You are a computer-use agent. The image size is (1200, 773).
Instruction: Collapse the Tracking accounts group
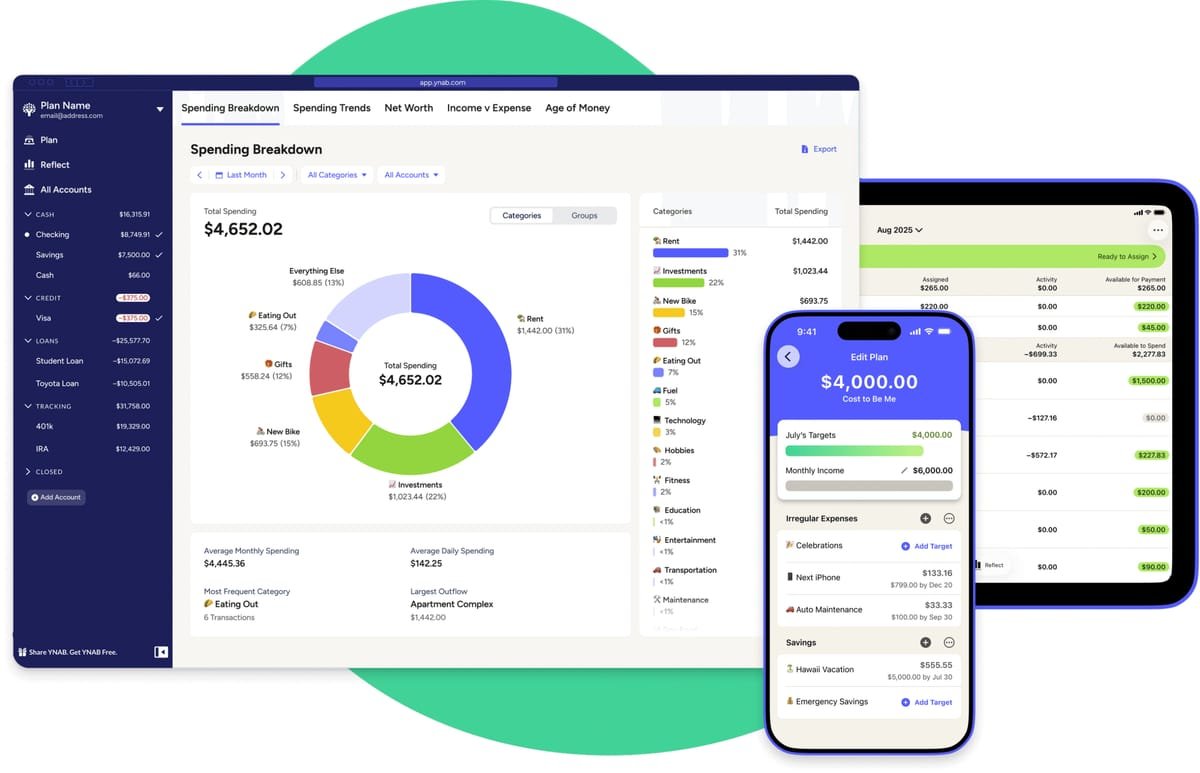coord(28,406)
